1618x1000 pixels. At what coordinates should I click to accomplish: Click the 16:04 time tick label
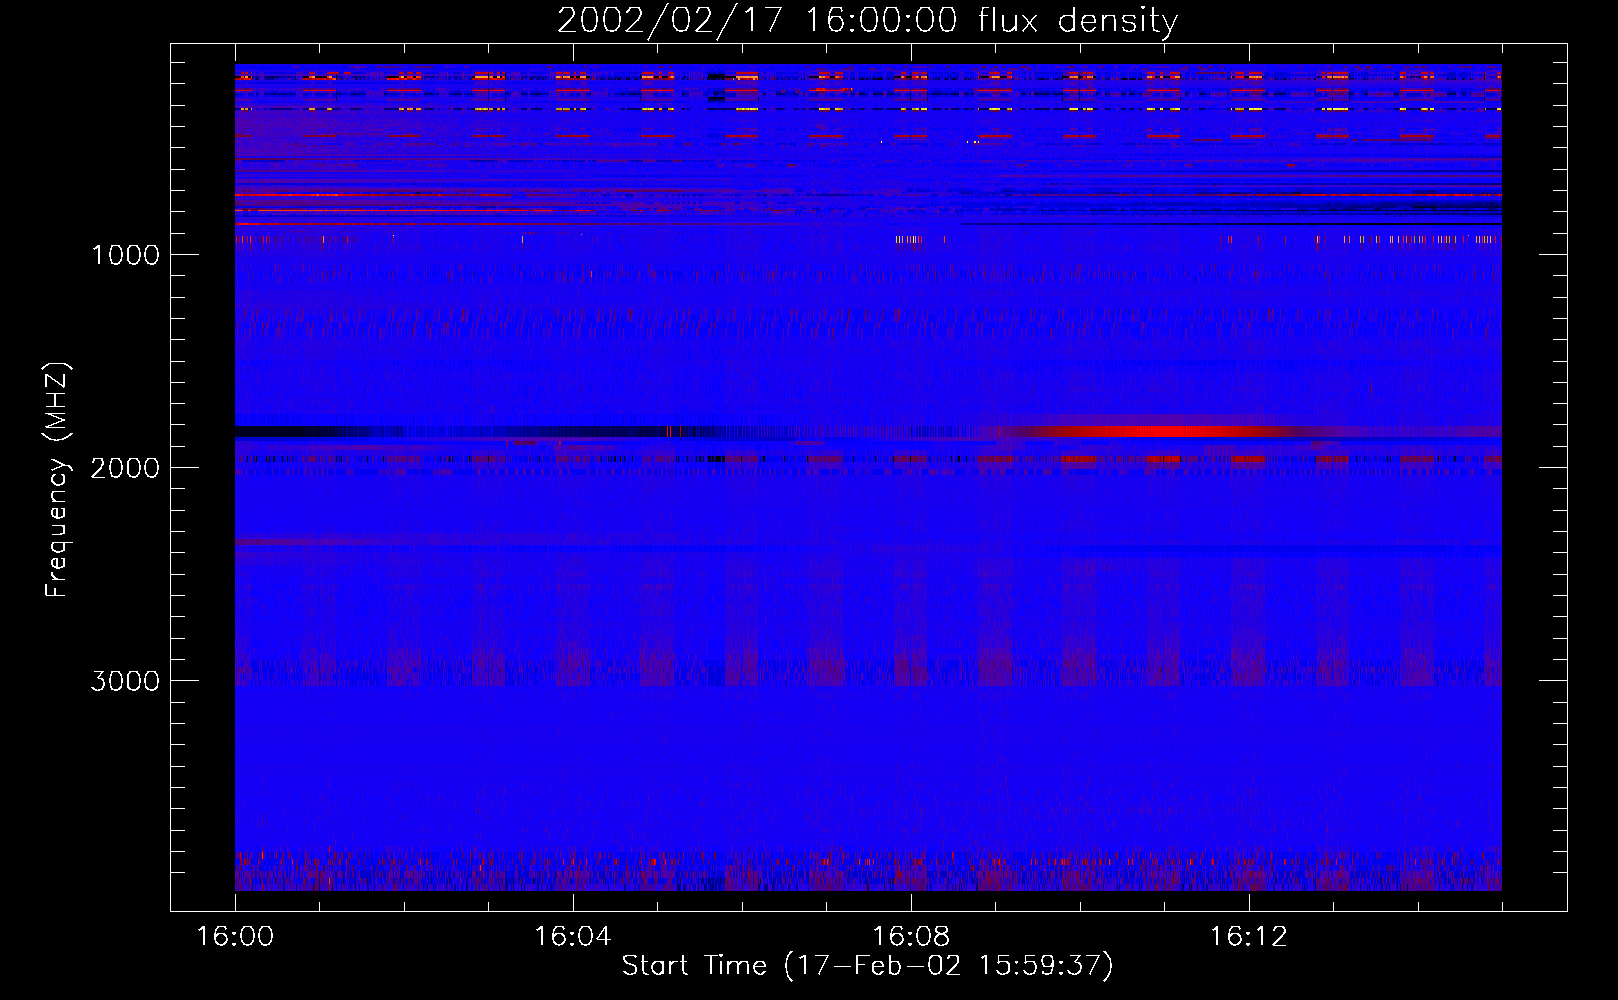click(572, 937)
